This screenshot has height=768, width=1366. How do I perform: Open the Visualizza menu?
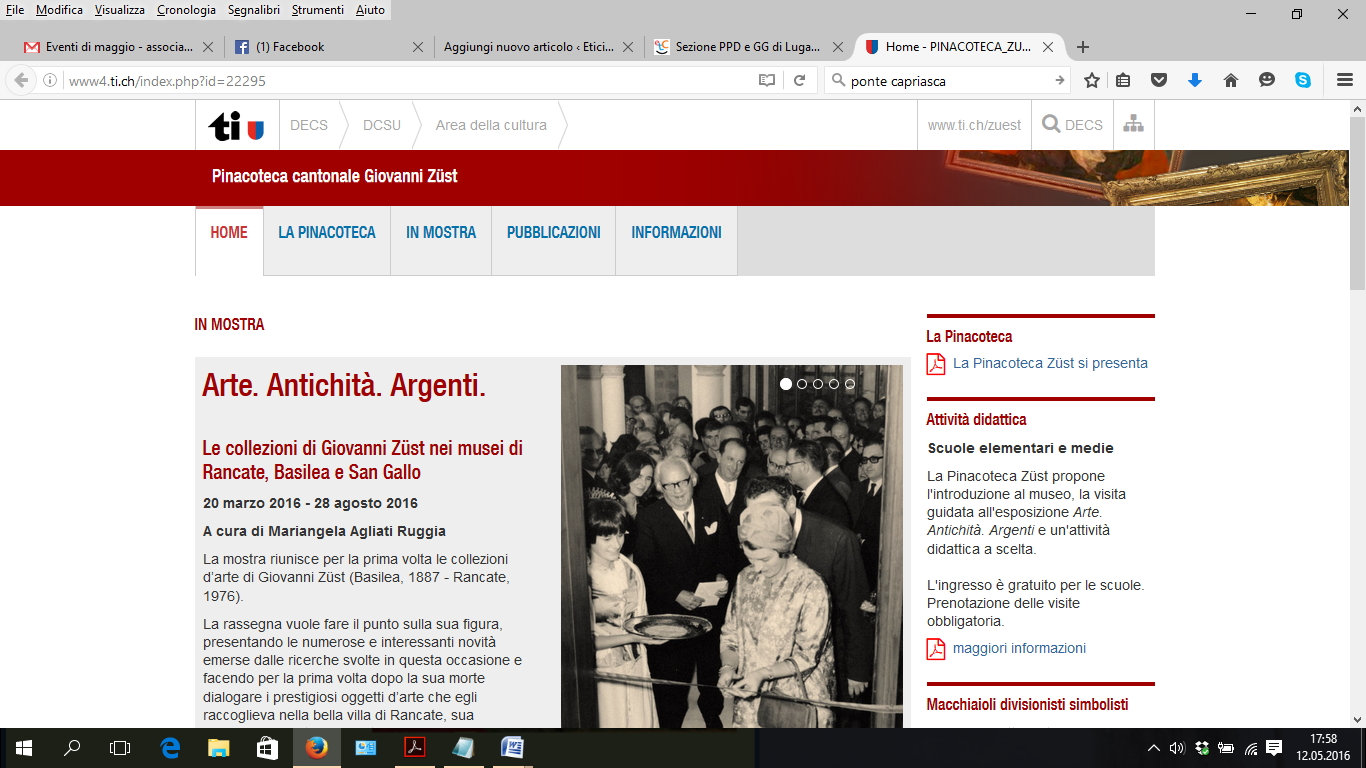120,10
